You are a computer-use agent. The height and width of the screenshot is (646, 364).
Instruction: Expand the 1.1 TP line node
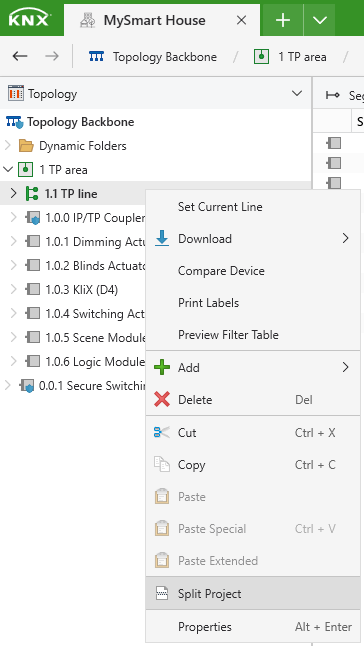(x=14, y=193)
